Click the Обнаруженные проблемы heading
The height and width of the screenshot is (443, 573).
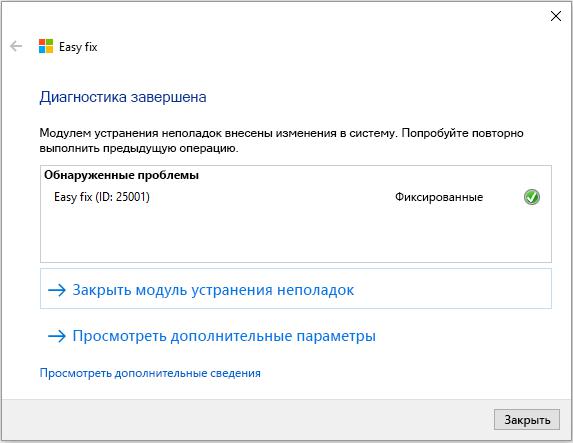121,175
